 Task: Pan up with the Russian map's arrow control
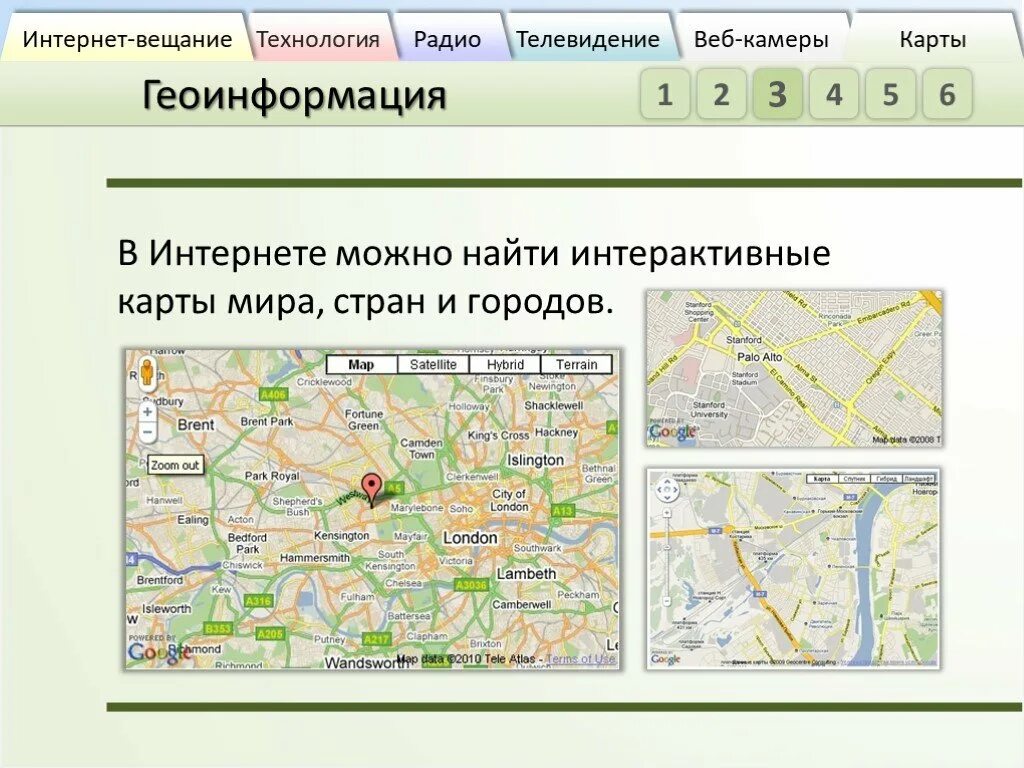point(667,481)
